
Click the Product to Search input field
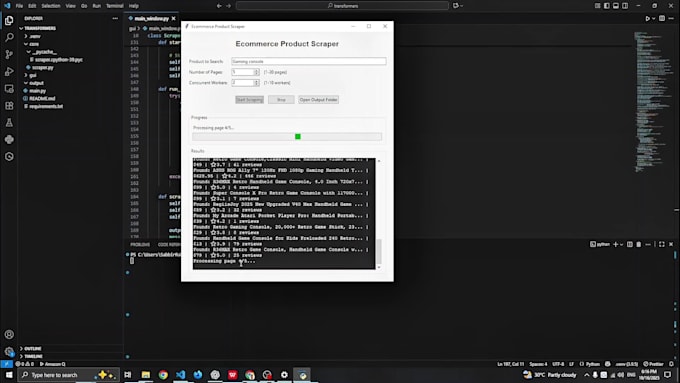pyautogui.click(x=309, y=62)
